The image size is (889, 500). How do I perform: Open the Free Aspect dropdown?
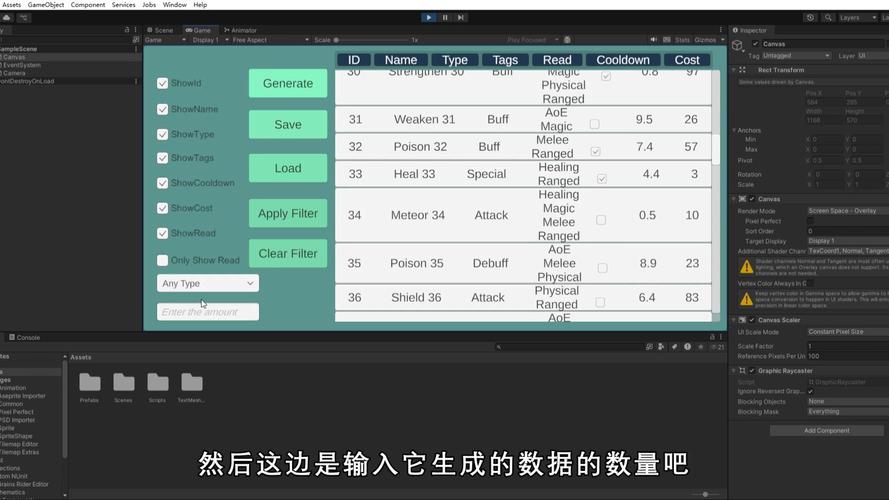tap(270, 40)
